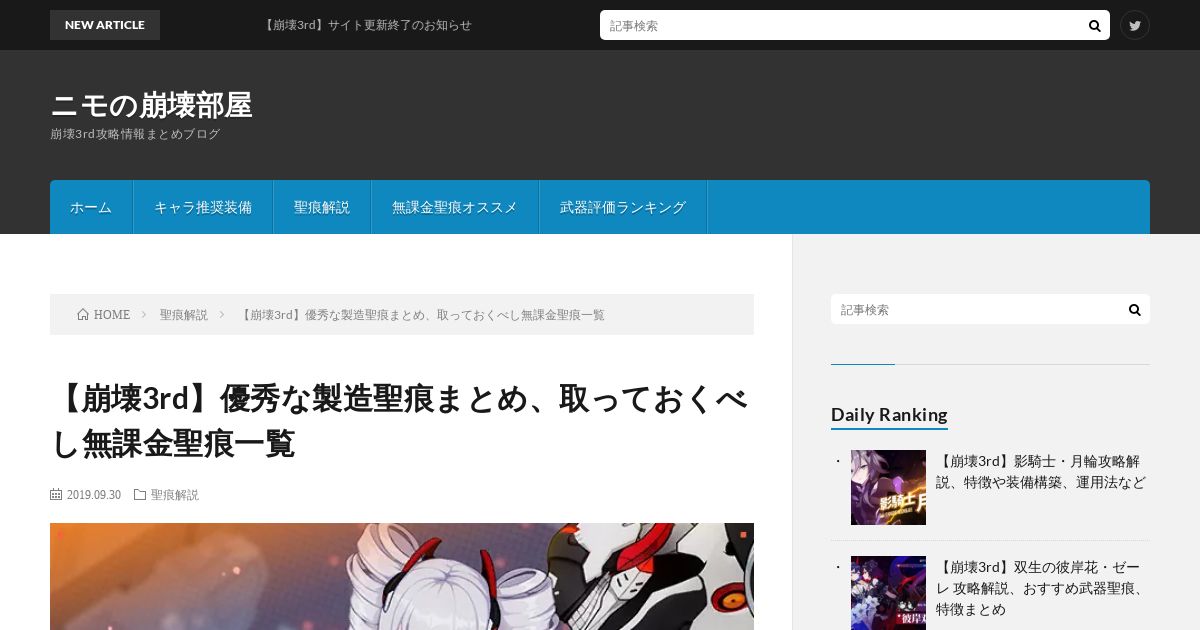1200x630 pixels.
Task: Click the 2019.09.30 post date
Action: point(94,495)
